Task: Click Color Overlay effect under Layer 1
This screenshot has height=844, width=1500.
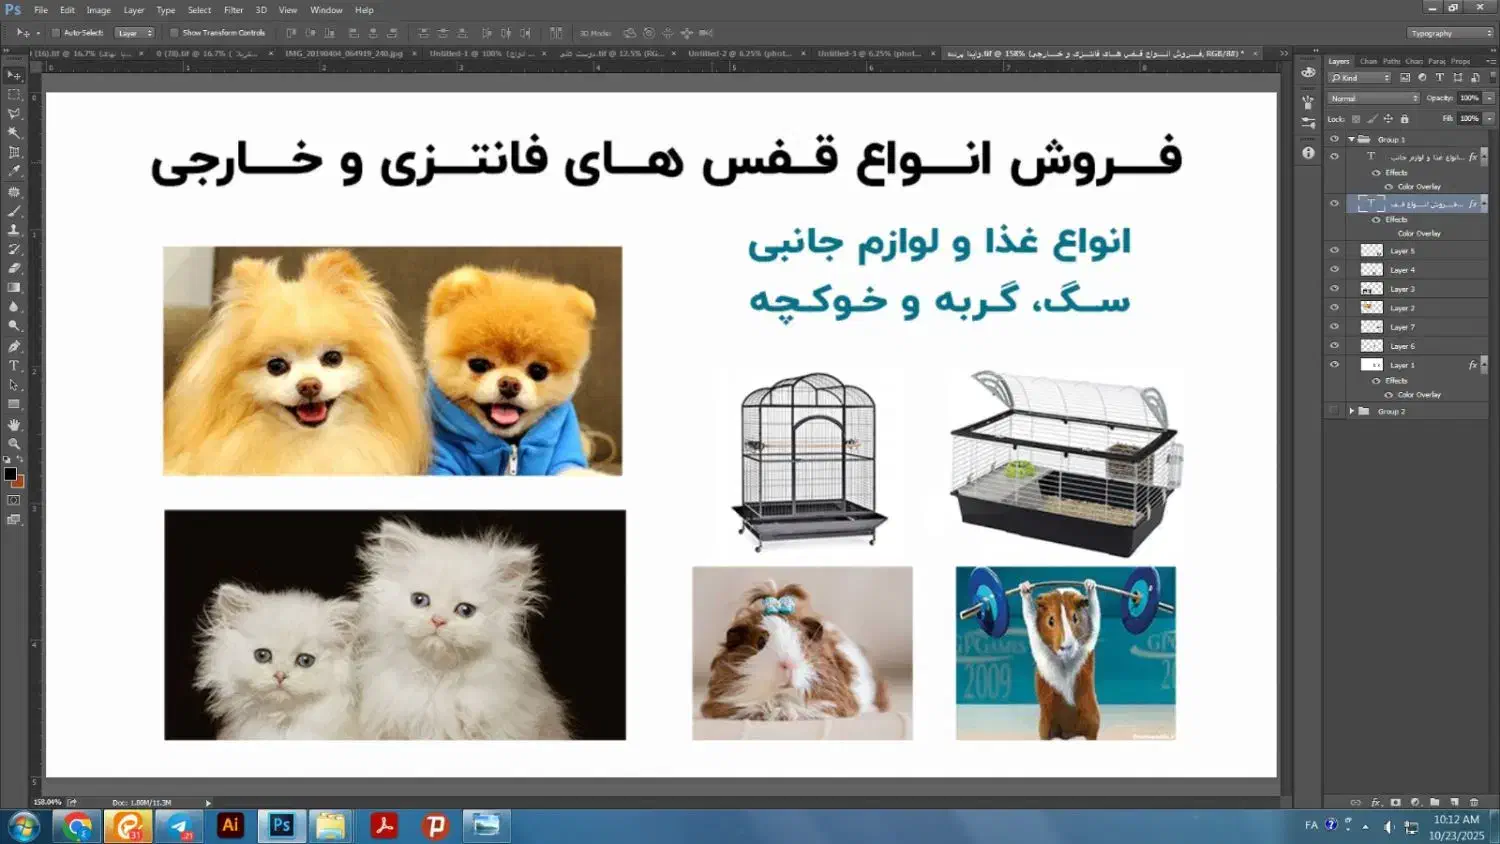Action: tap(1419, 395)
